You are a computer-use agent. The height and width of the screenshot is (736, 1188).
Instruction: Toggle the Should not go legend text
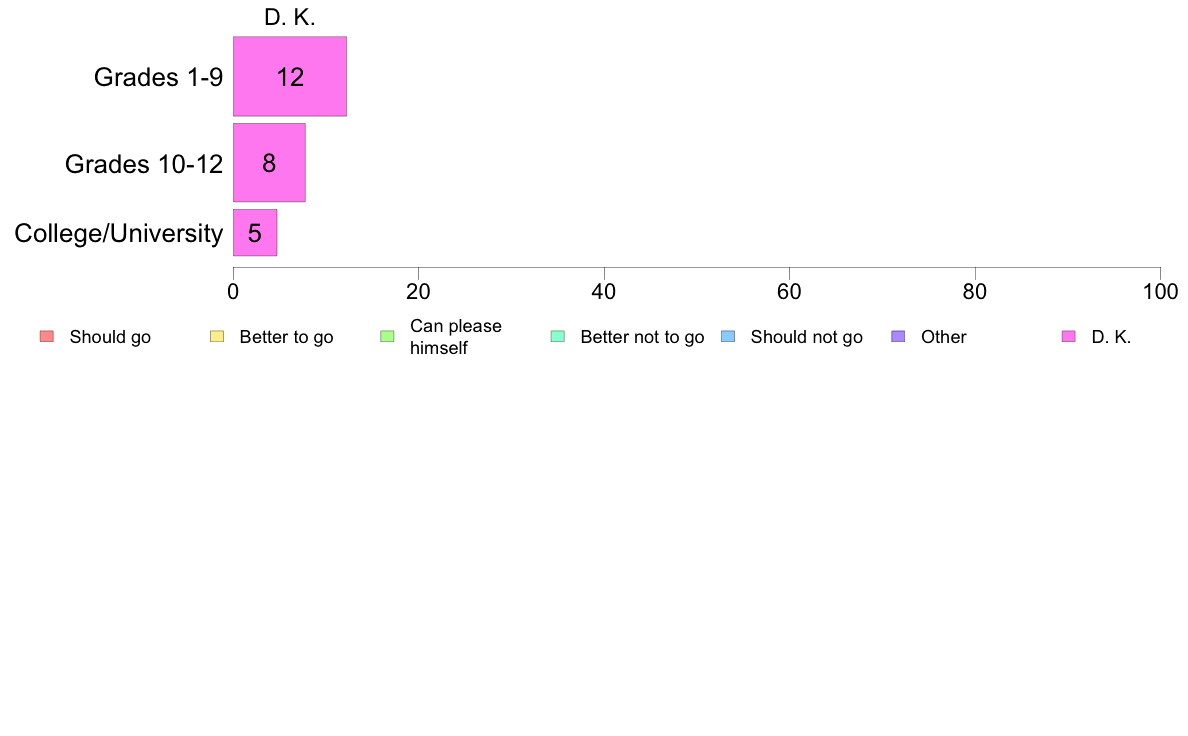(x=806, y=337)
